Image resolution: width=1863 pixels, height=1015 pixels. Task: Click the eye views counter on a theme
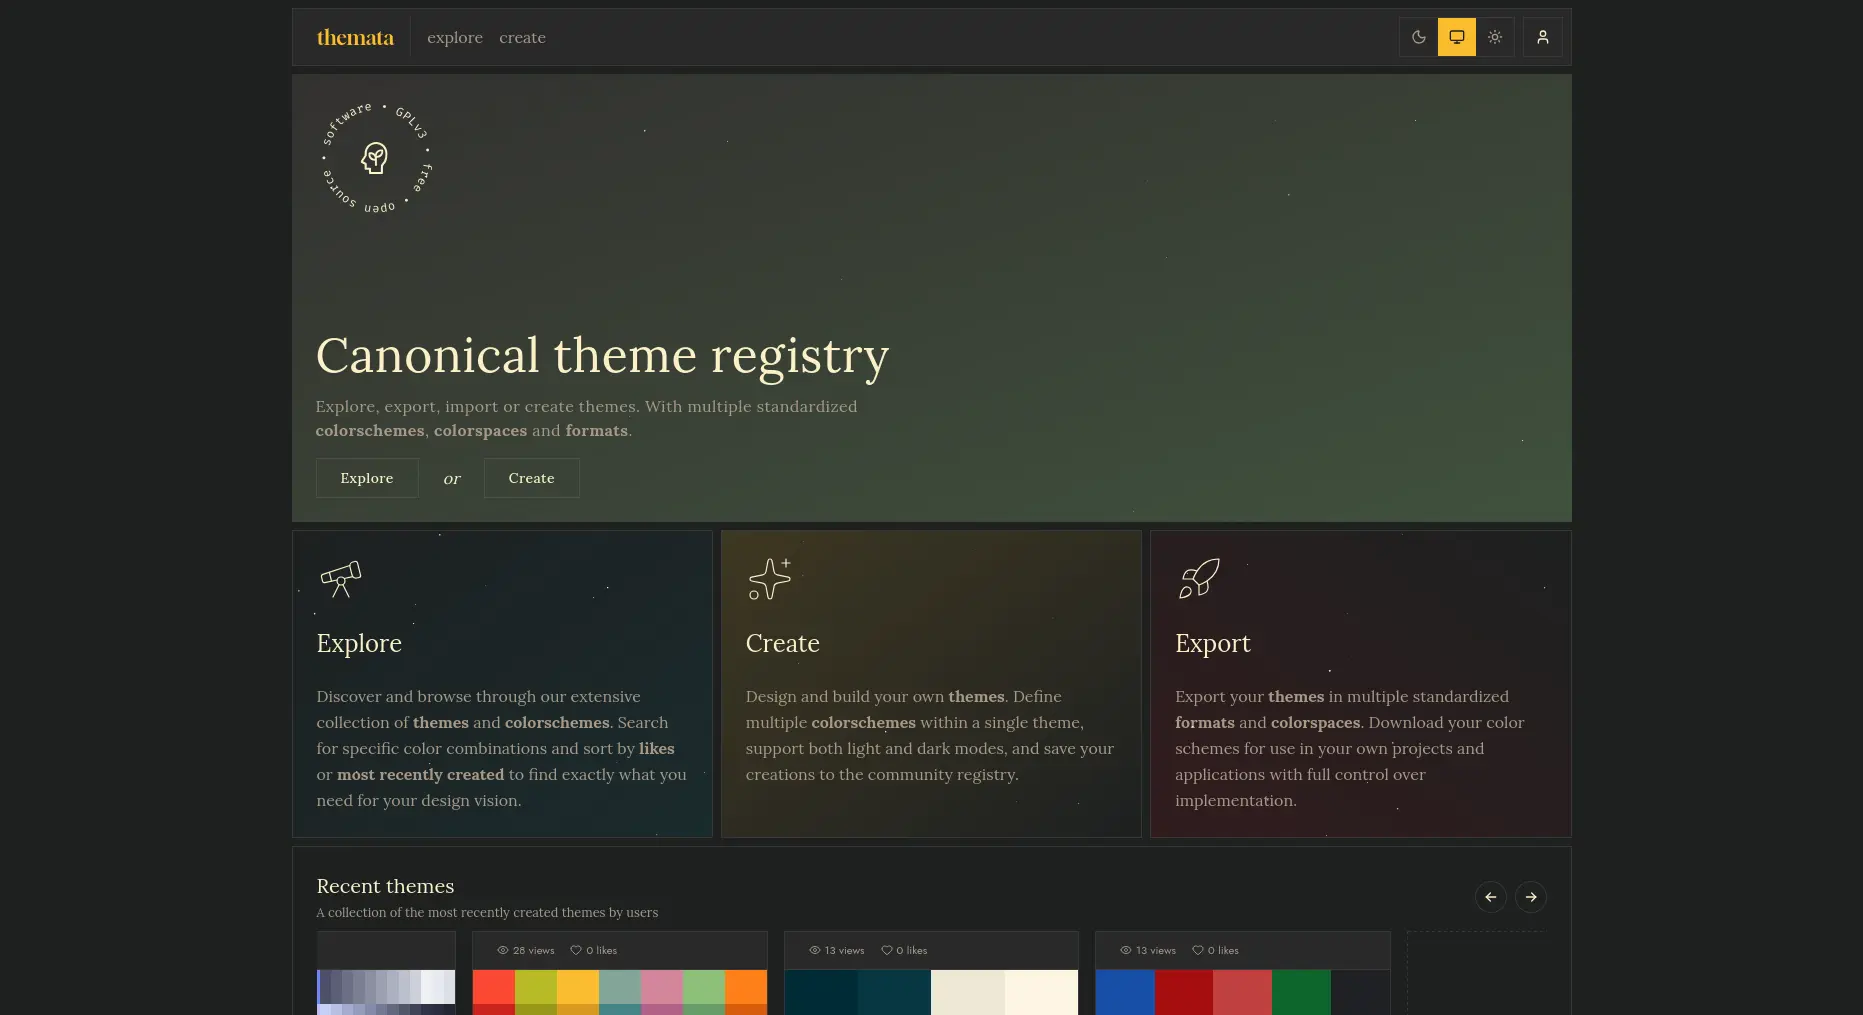point(503,950)
